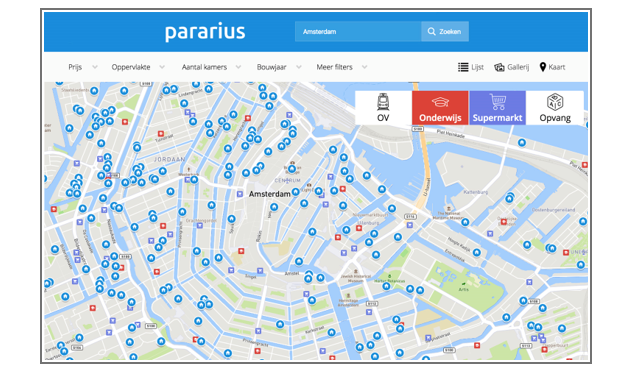Open the Prijs filter dropdown
This screenshot has height=381, width=635.
pos(83,67)
